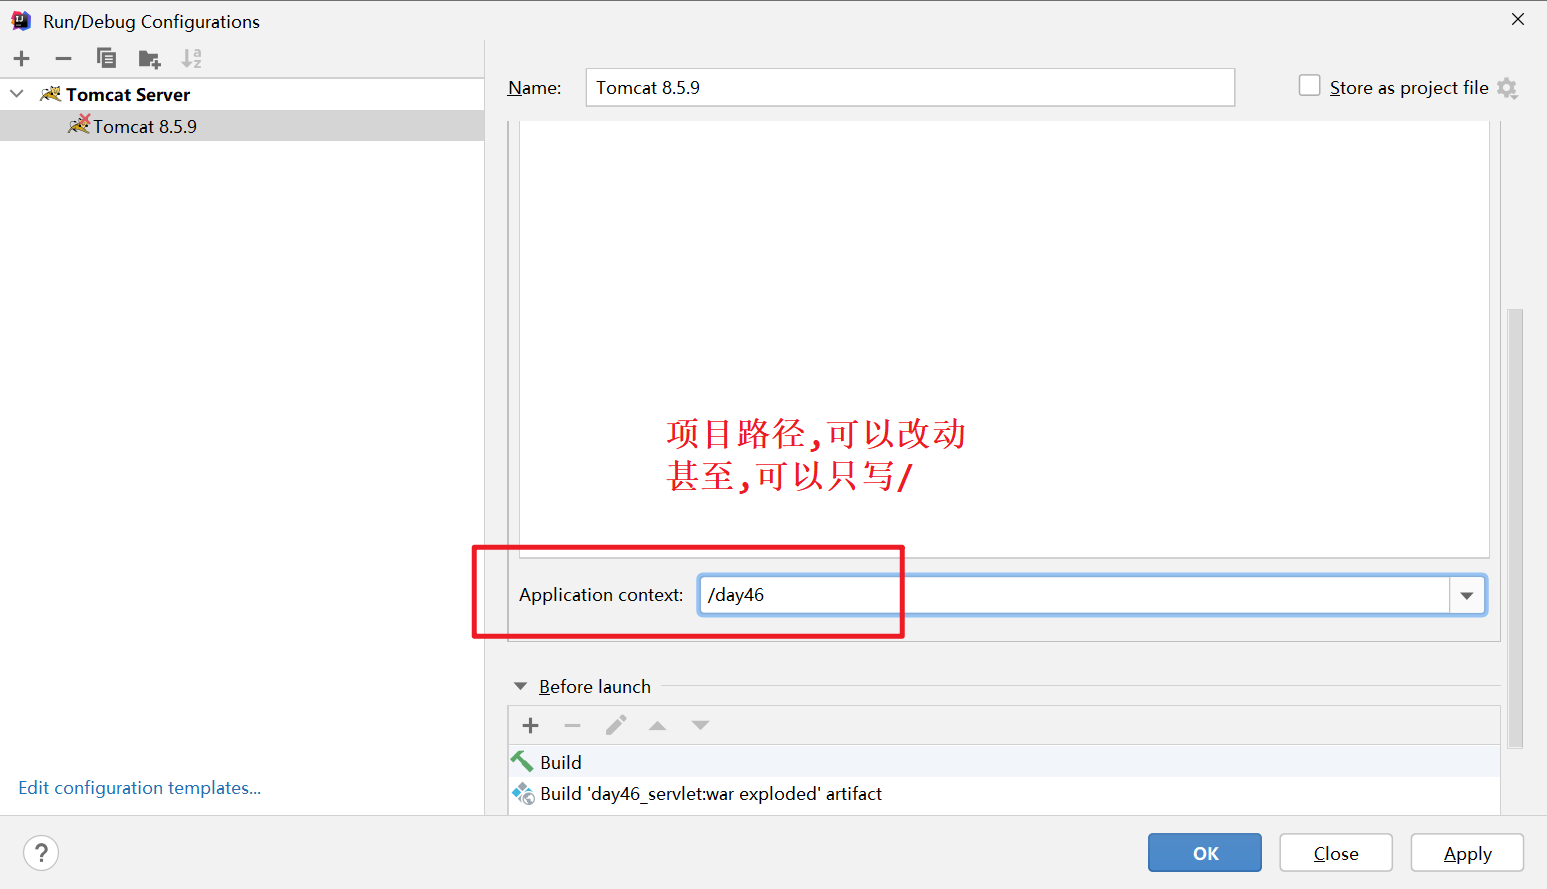
Task: Select the Tomcat 8.5.9 configuration
Action: pyautogui.click(x=242, y=126)
